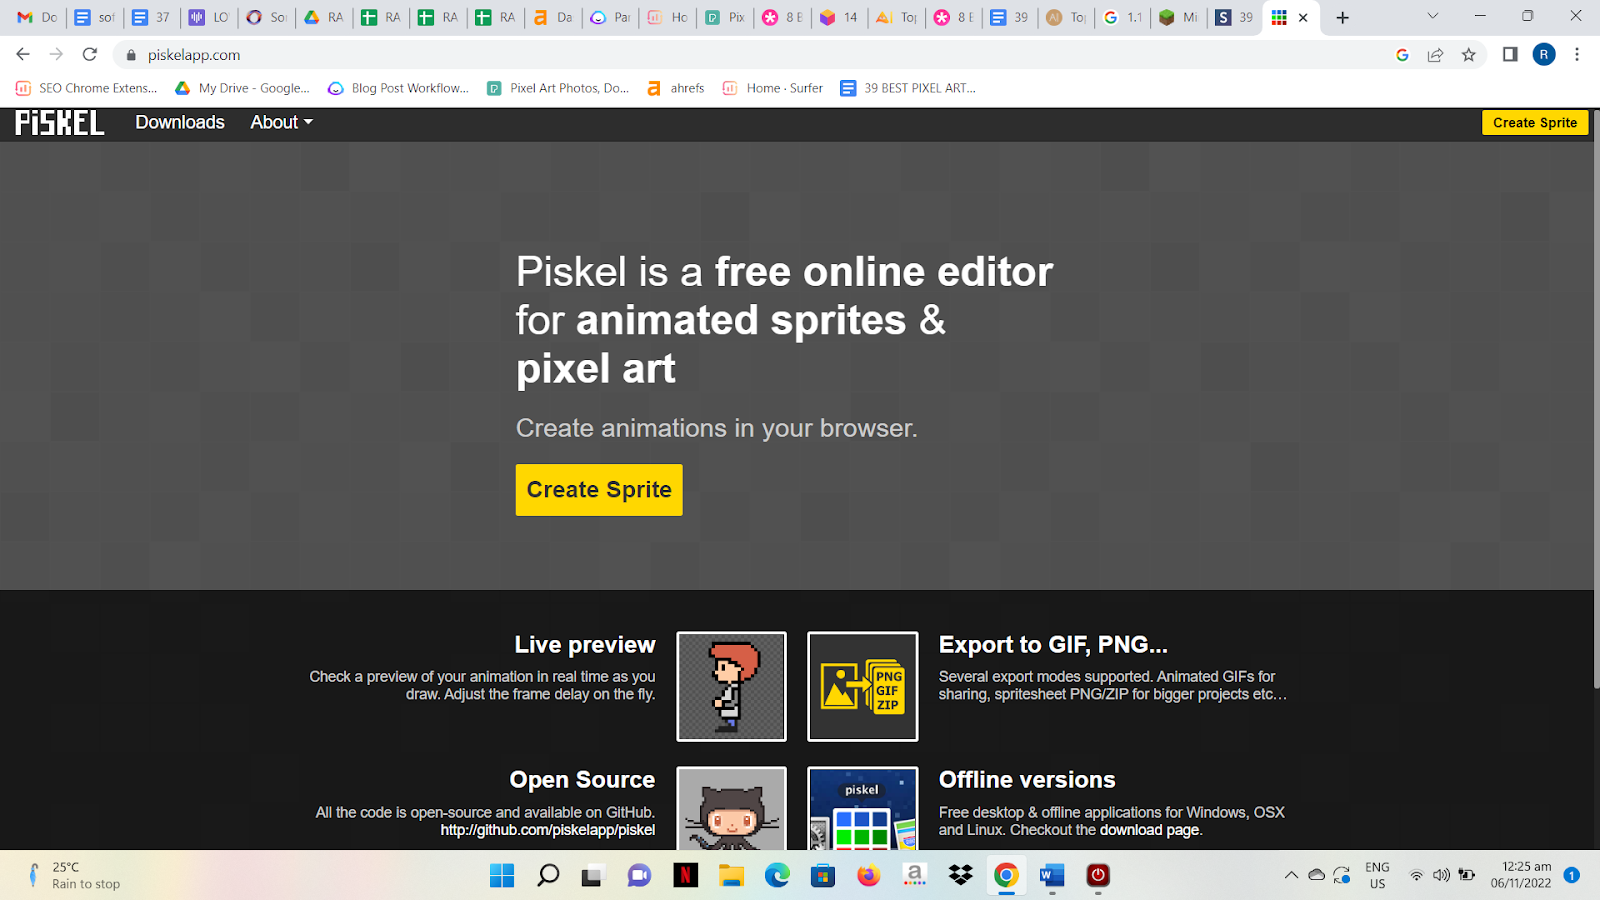Open the Home - Surfer bookmark

pos(773,88)
